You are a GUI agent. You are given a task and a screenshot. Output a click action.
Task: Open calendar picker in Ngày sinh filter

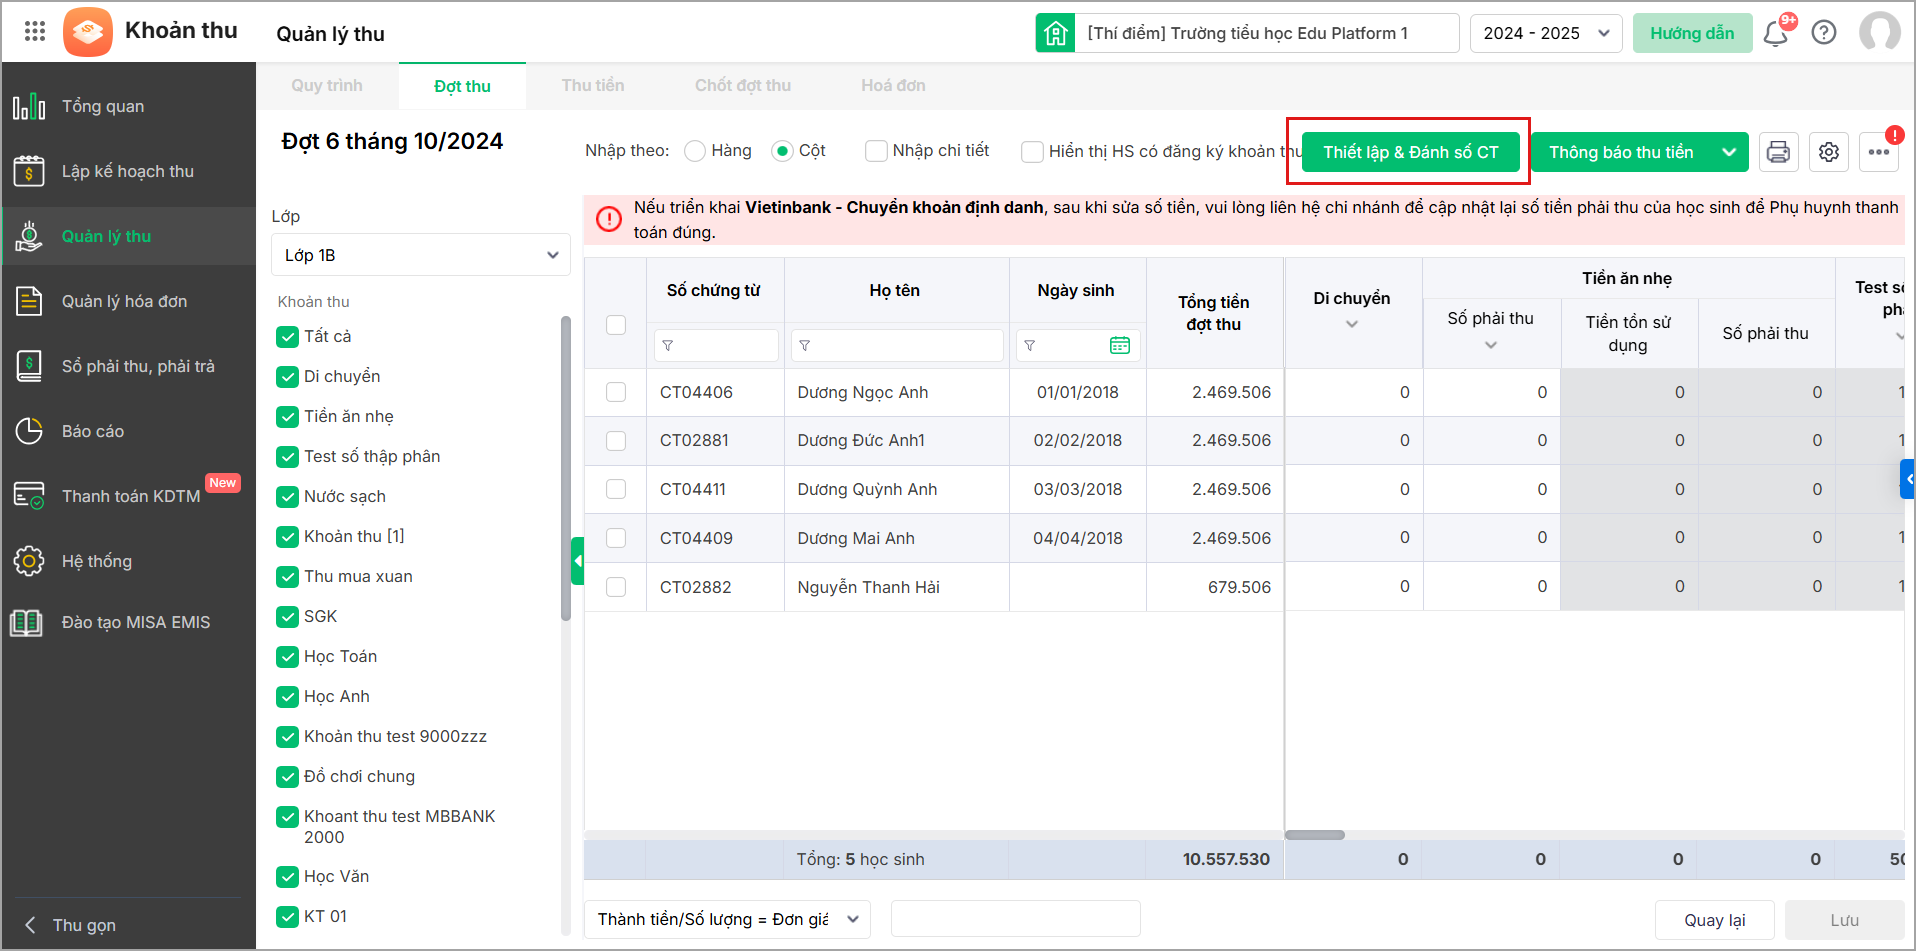(1119, 345)
